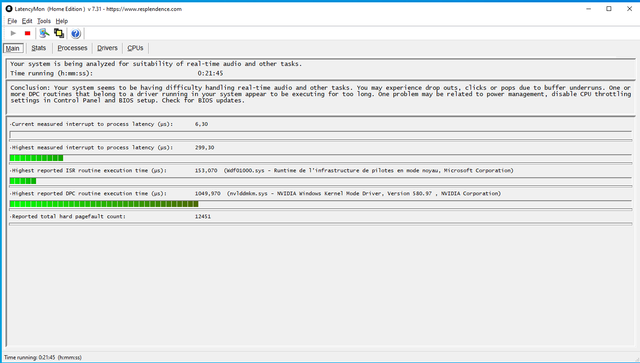Open the File menu
640x363 pixels.
12,21
